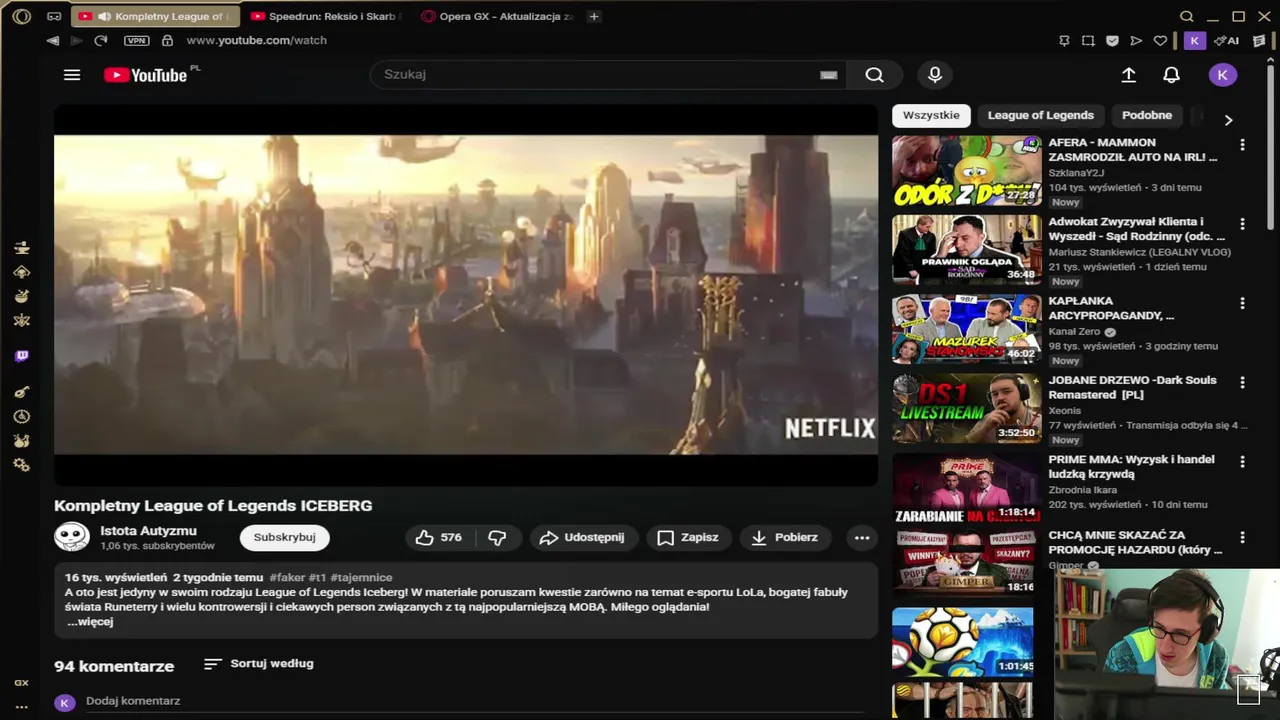1280x720 pixels.
Task: Open the YouTube account avatar menu
Action: (1222, 75)
